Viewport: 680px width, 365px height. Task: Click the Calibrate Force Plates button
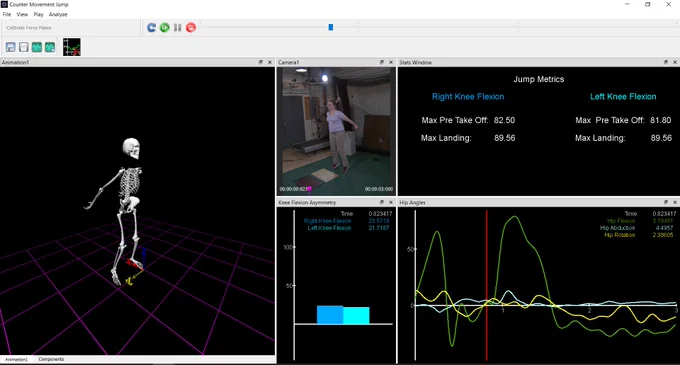(x=29, y=28)
